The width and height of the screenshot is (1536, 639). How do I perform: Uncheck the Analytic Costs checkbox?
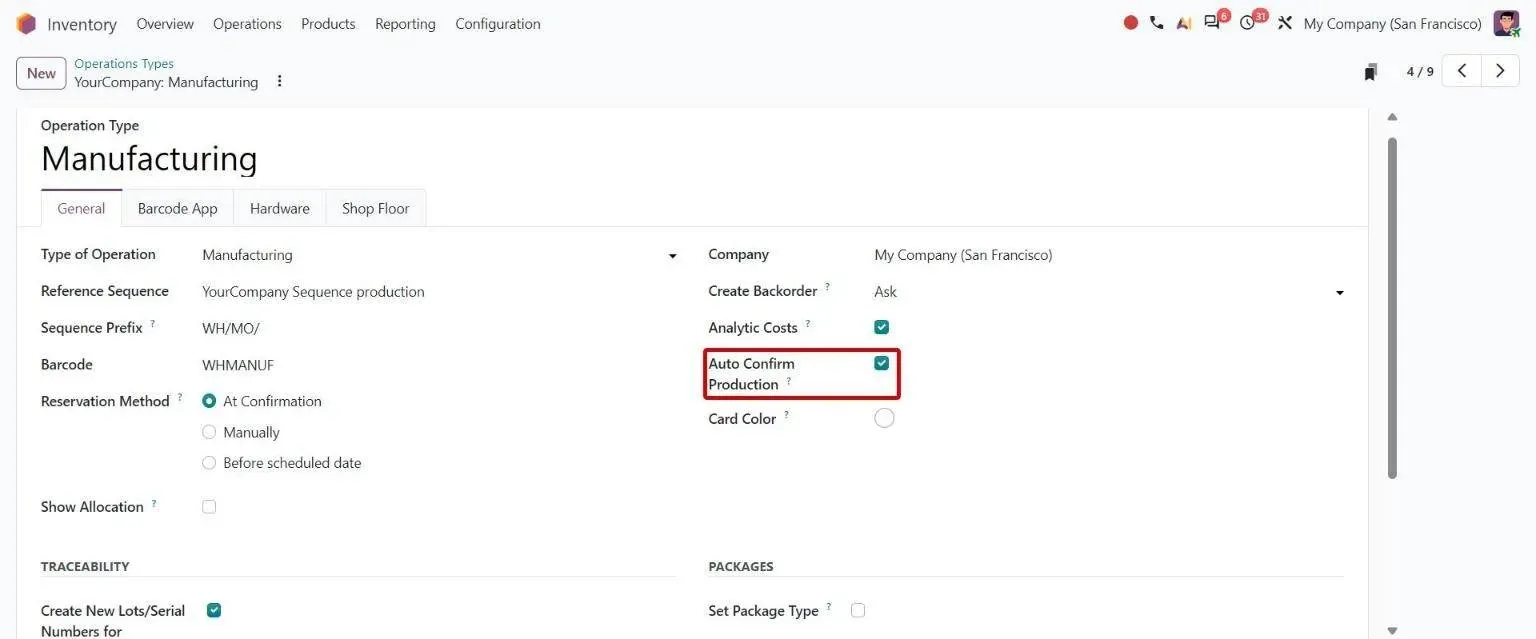(881, 327)
